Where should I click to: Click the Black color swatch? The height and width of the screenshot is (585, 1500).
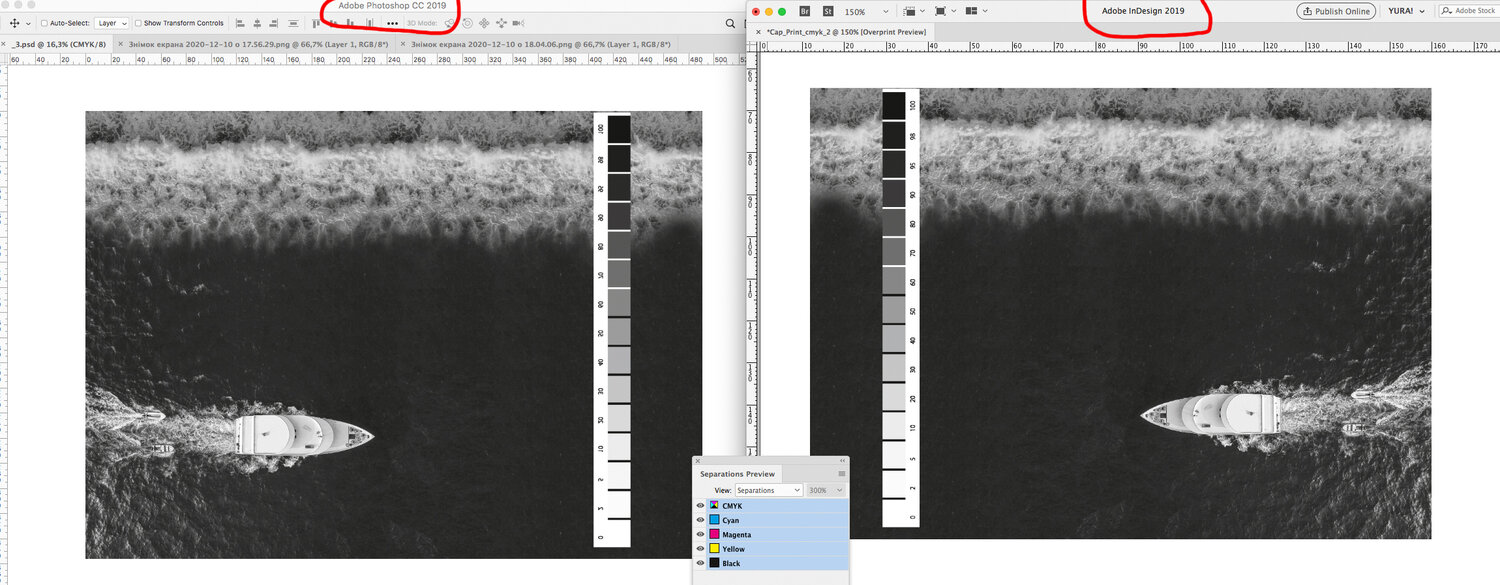(714, 563)
